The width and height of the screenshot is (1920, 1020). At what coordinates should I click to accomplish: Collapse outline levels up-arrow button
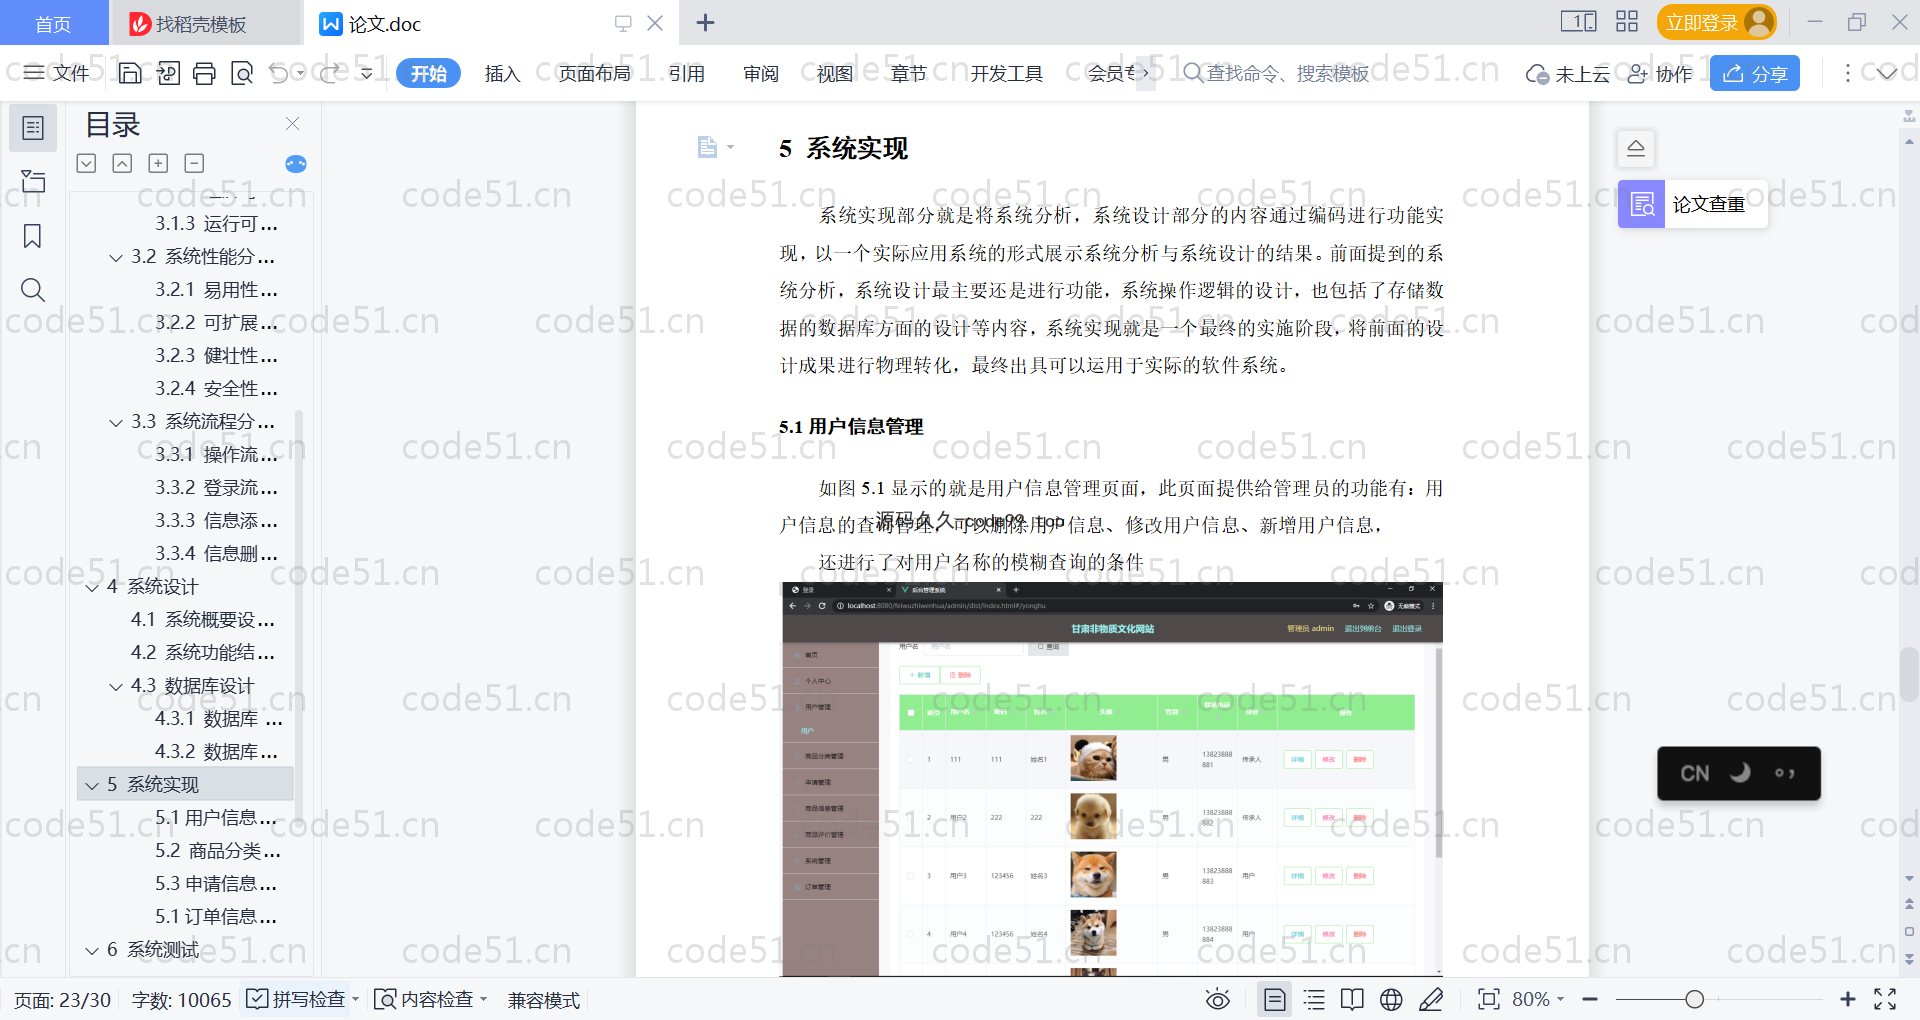(122, 163)
